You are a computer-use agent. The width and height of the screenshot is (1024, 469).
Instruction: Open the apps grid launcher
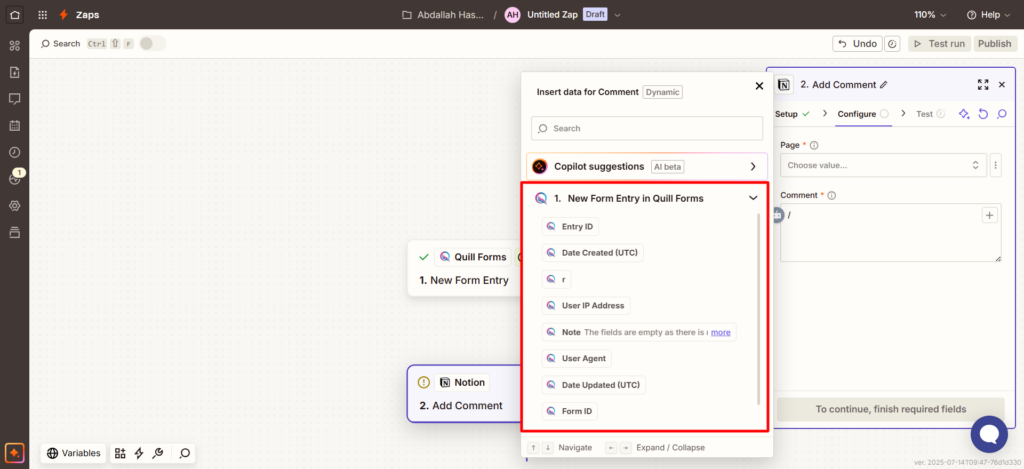point(42,14)
